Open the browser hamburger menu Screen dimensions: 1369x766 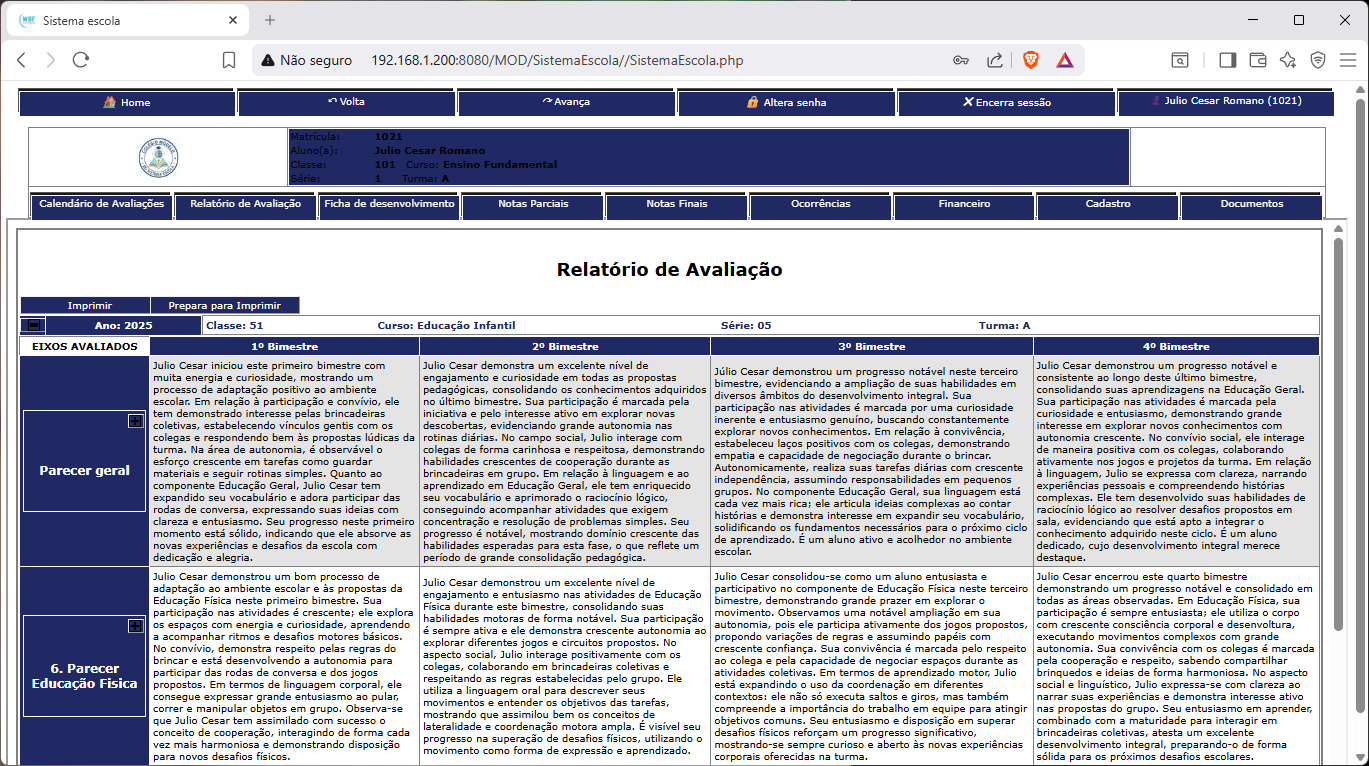(1348, 60)
